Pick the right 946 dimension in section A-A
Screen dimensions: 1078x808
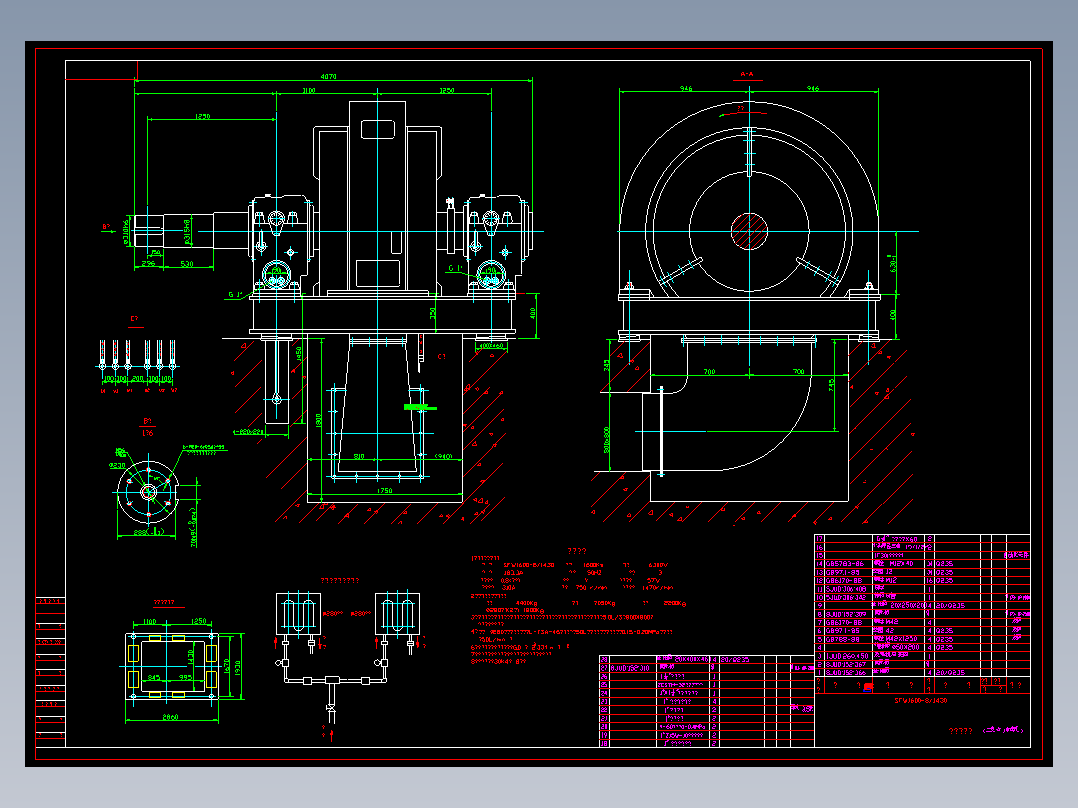813,88
